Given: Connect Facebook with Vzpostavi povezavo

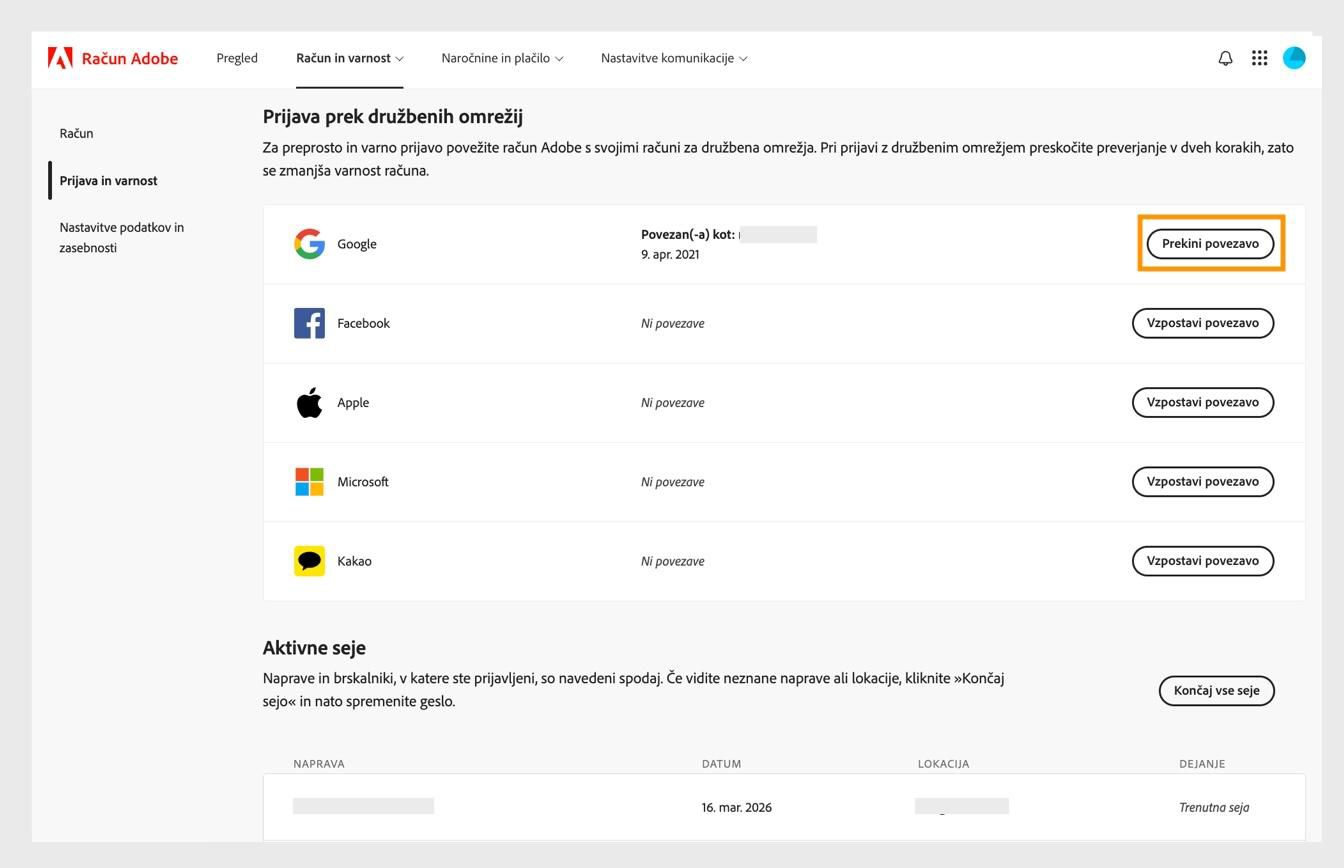Looking at the screenshot, I should 1202,322.
